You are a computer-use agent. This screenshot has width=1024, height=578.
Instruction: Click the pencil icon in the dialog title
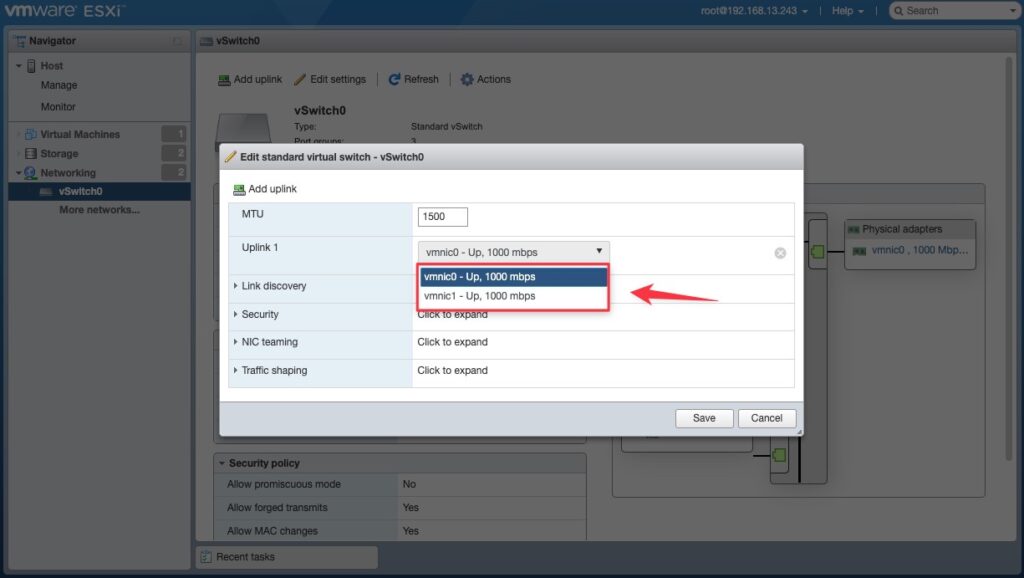point(231,157)
